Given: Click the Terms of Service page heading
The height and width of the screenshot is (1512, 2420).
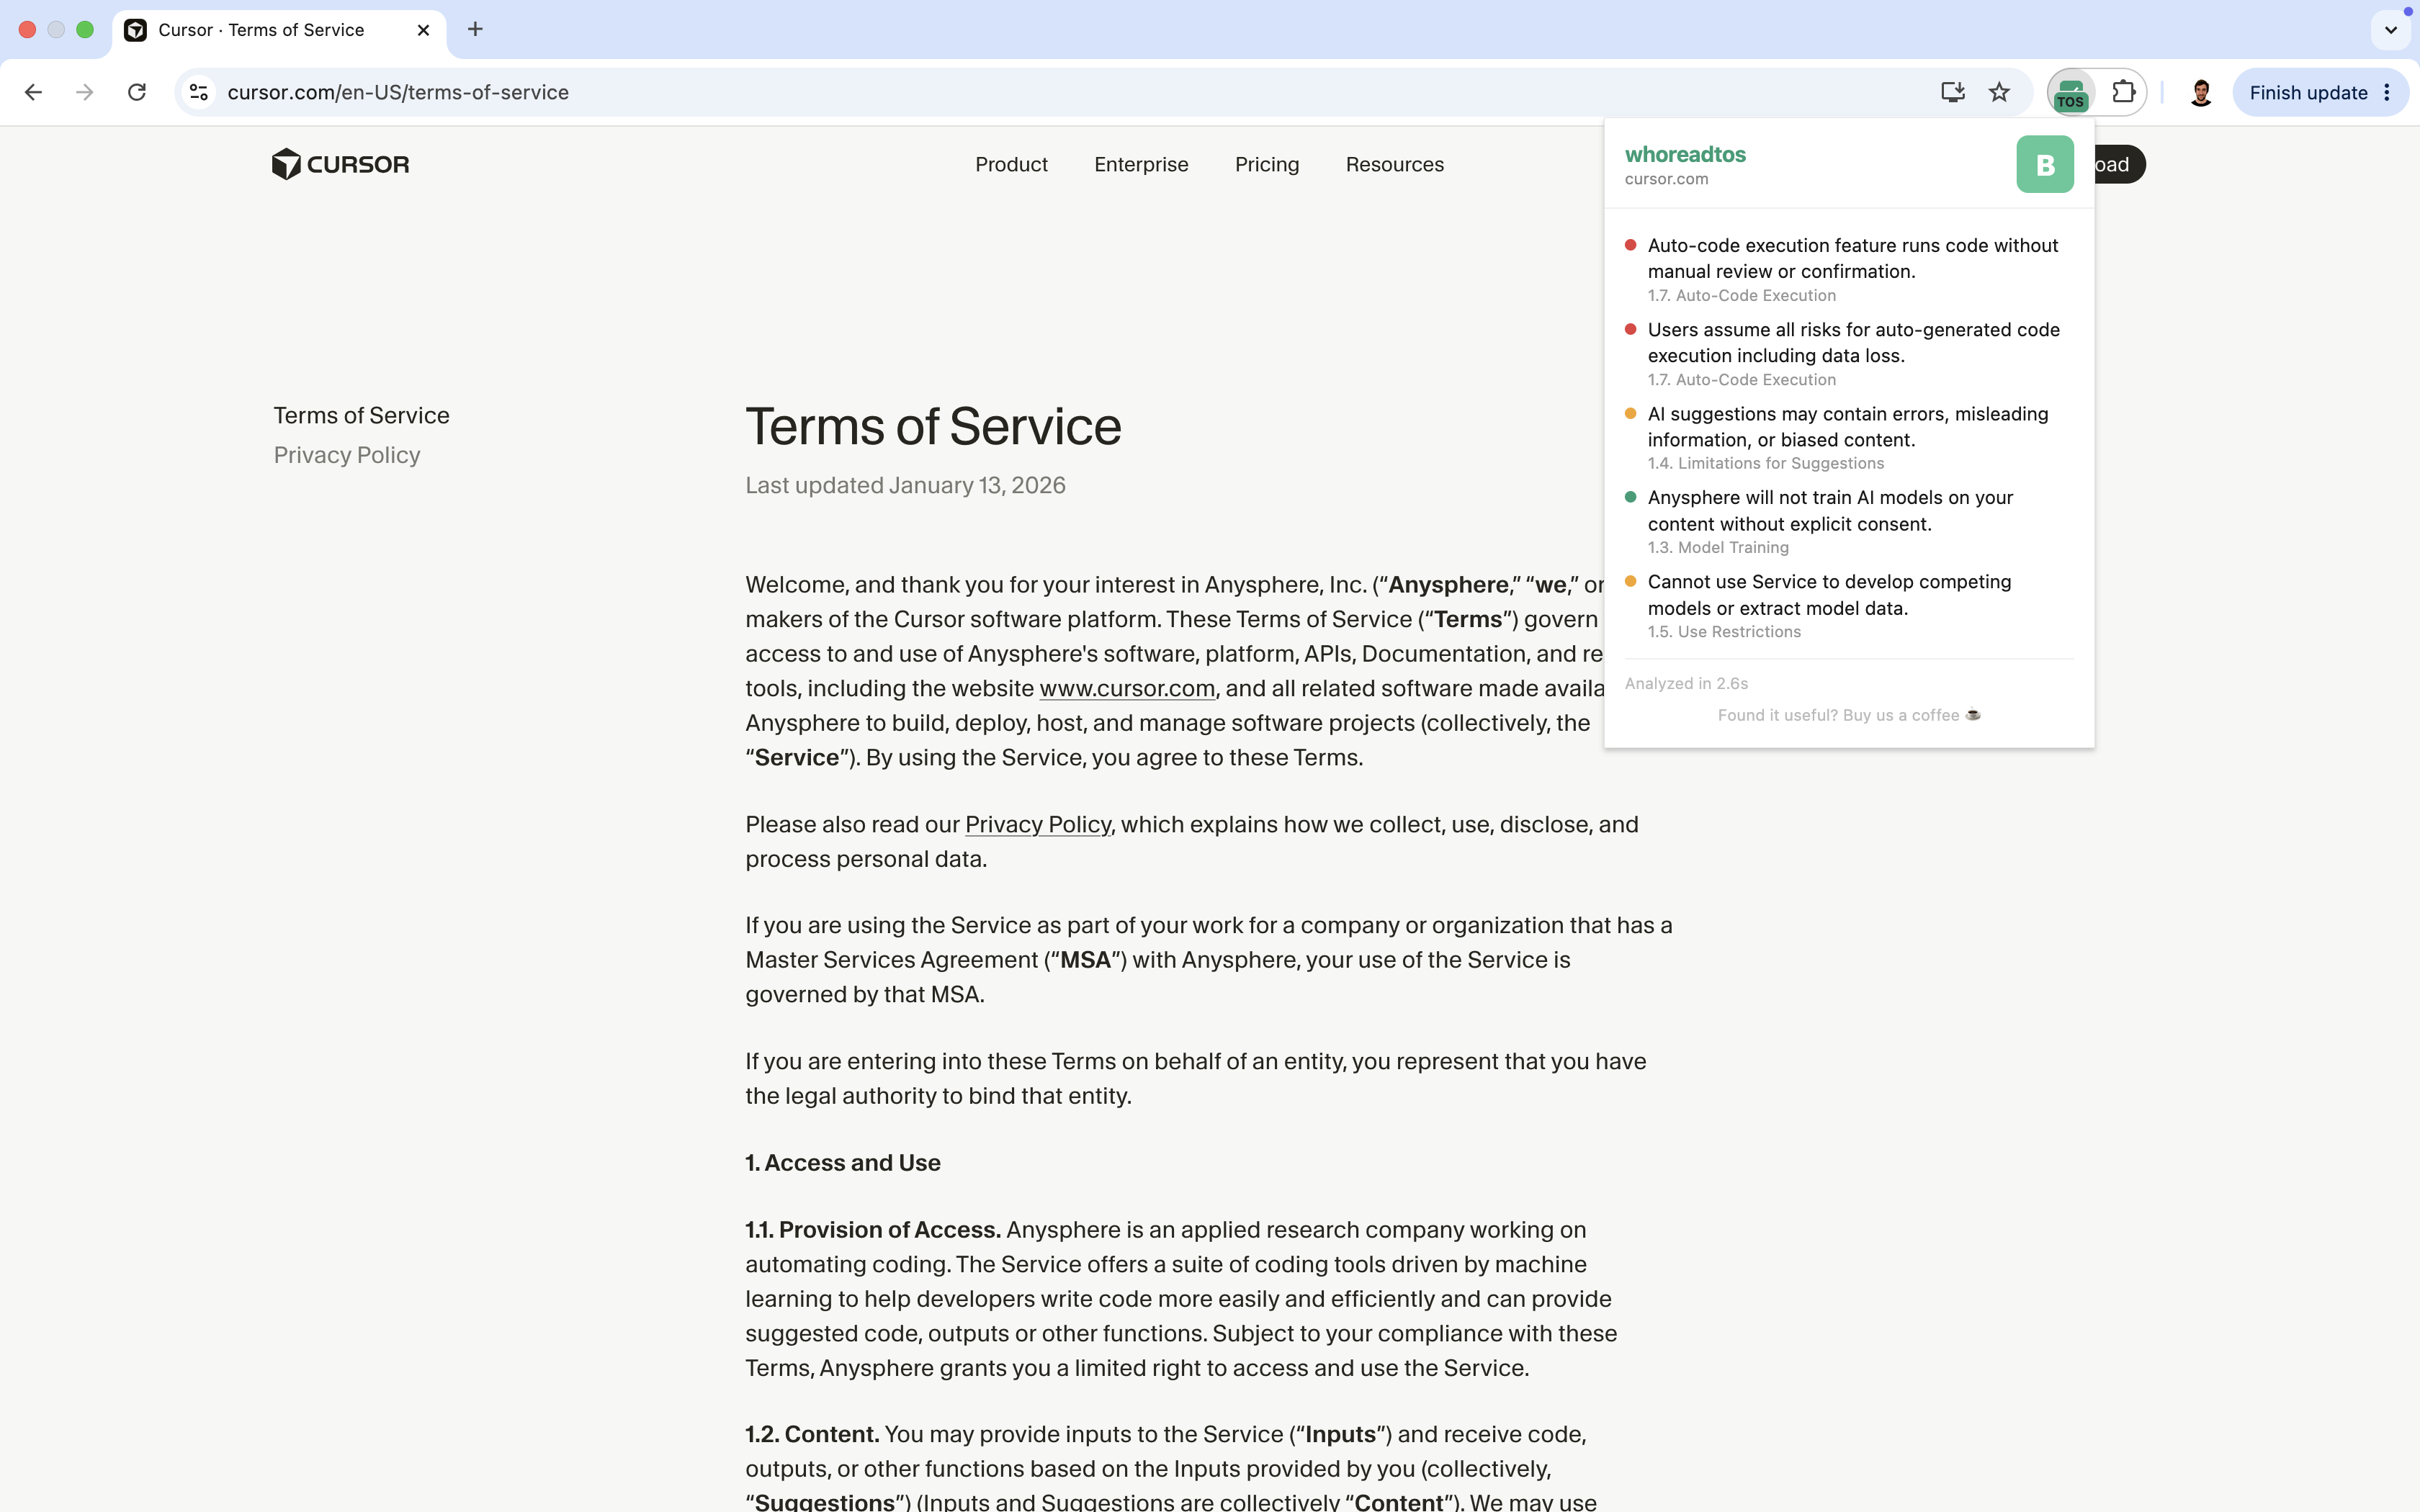Looking at the screenshot, I should [933, 426].
